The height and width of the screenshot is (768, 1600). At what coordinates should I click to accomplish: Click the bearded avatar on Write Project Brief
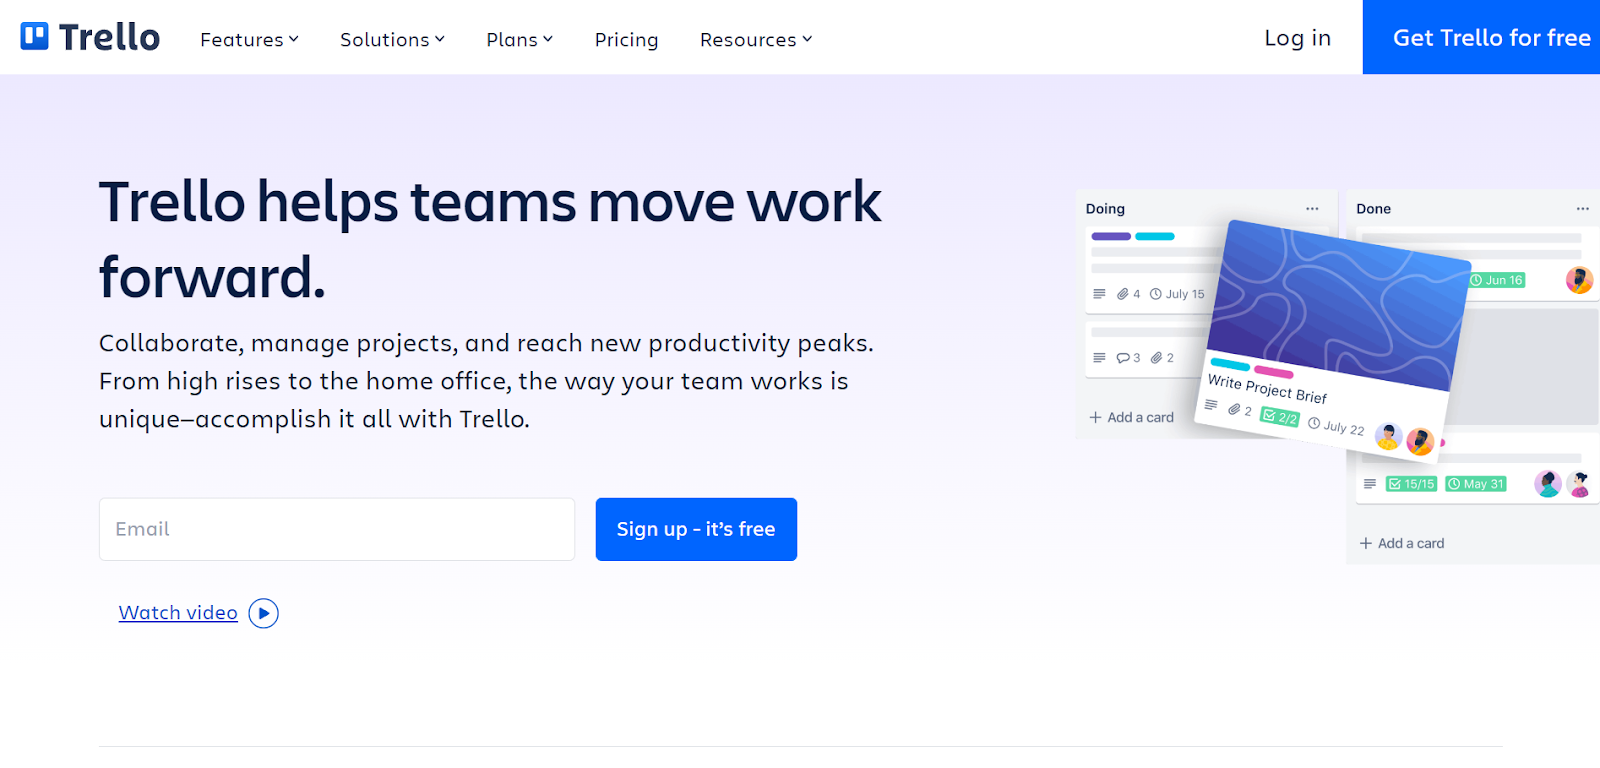tap(1420, 441)
